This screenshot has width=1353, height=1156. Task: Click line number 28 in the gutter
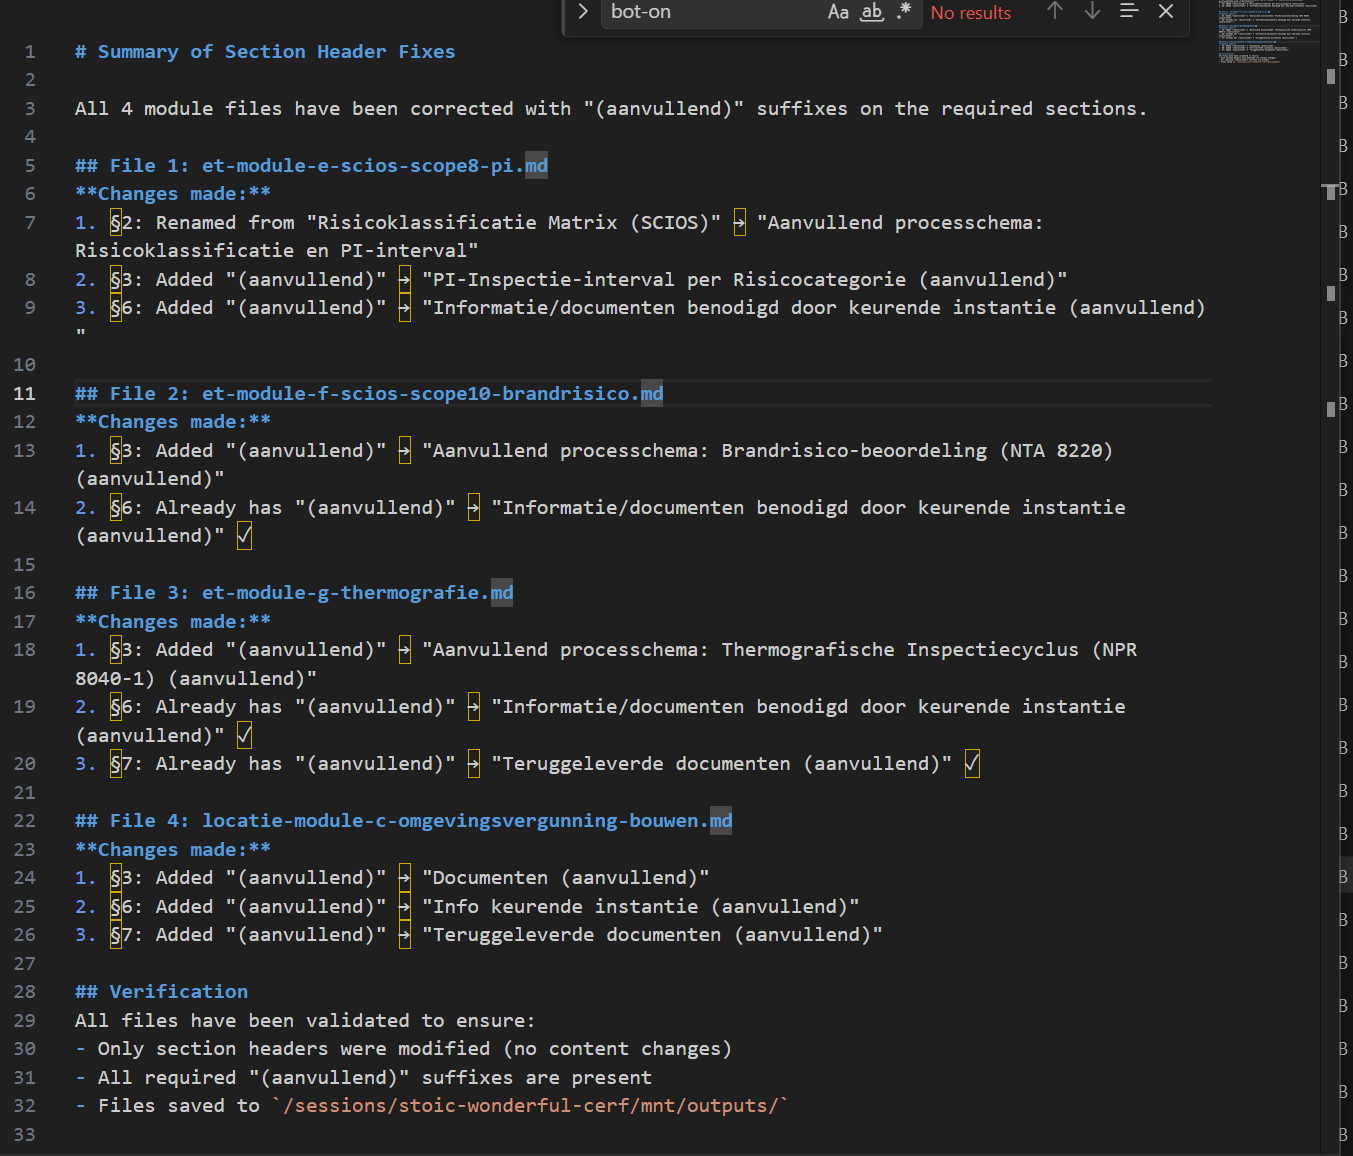coord(25,992)
